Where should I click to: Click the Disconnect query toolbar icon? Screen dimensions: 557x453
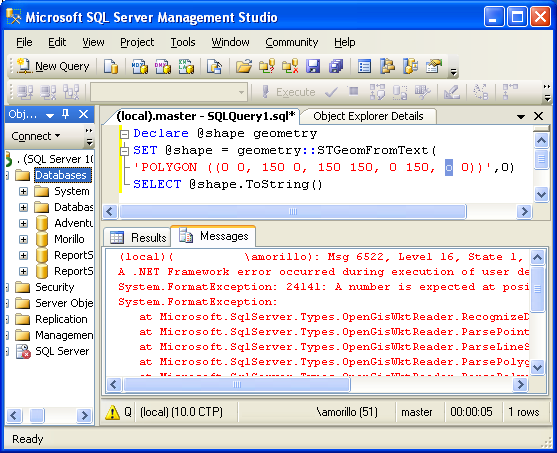(x=48, y=92)
